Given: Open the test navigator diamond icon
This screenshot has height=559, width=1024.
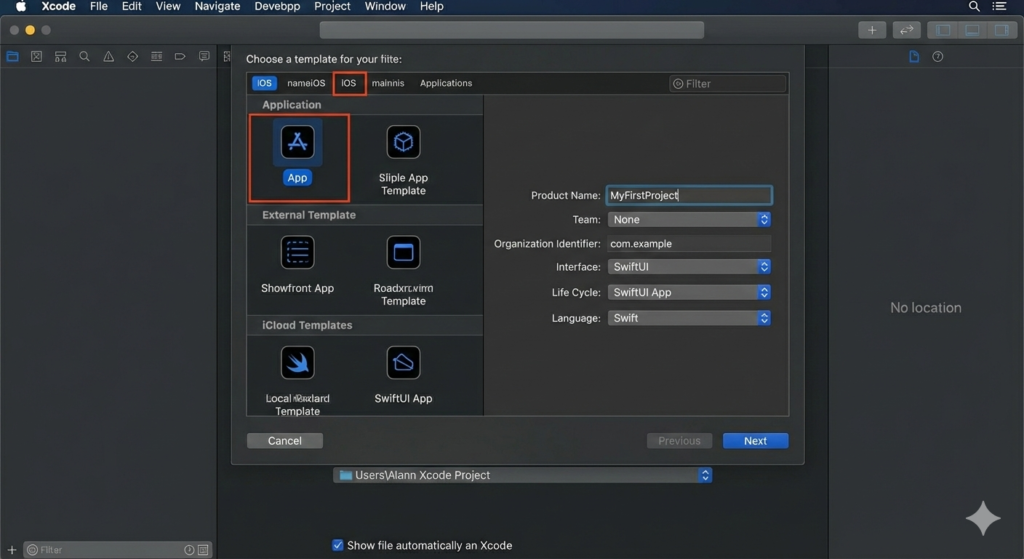Looking at the screenshot, I should point(133,56).
